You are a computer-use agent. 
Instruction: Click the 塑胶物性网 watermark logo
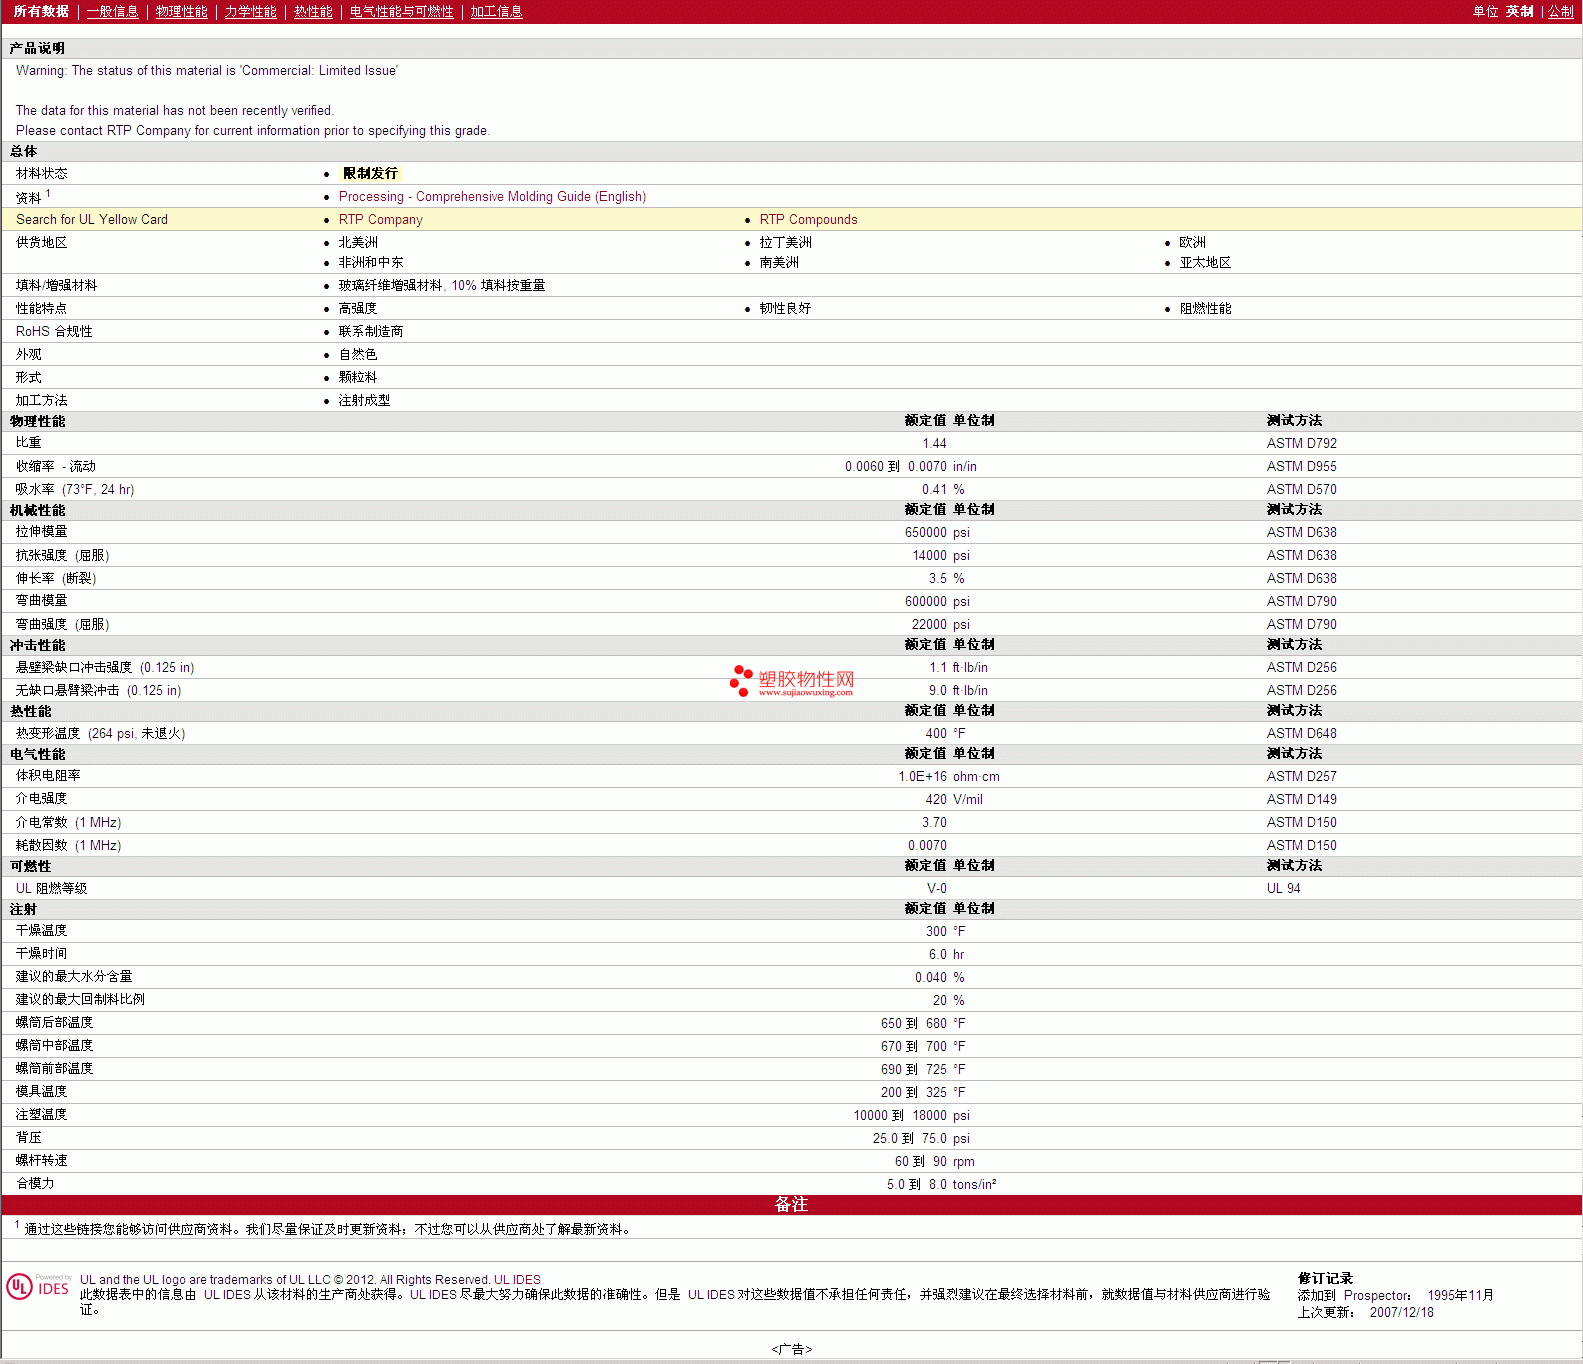(792, 681)
